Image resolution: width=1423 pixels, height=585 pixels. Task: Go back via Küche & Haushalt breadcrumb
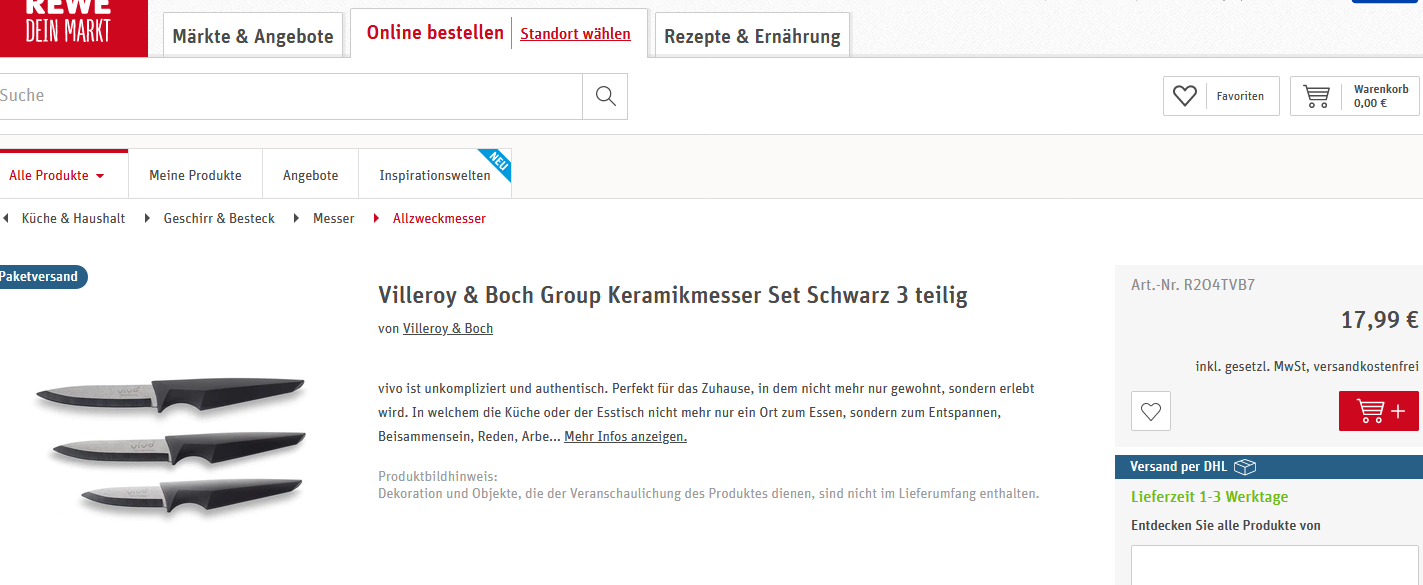pos(73,218)
